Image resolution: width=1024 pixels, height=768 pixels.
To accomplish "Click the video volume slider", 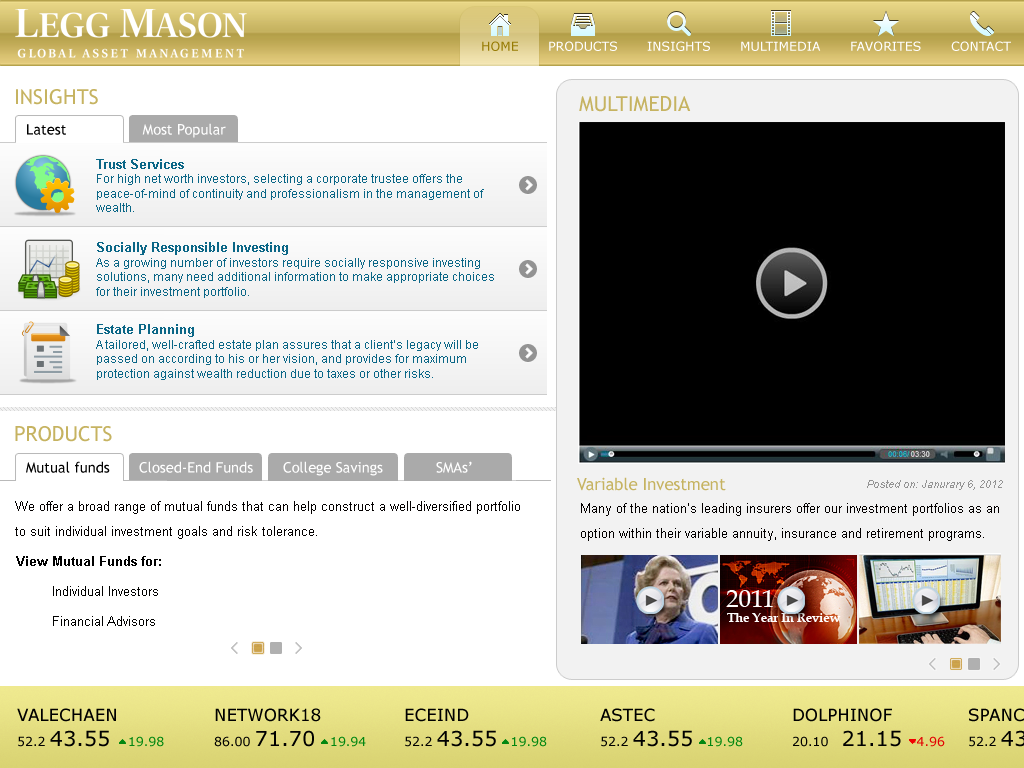I will (967, 454).
